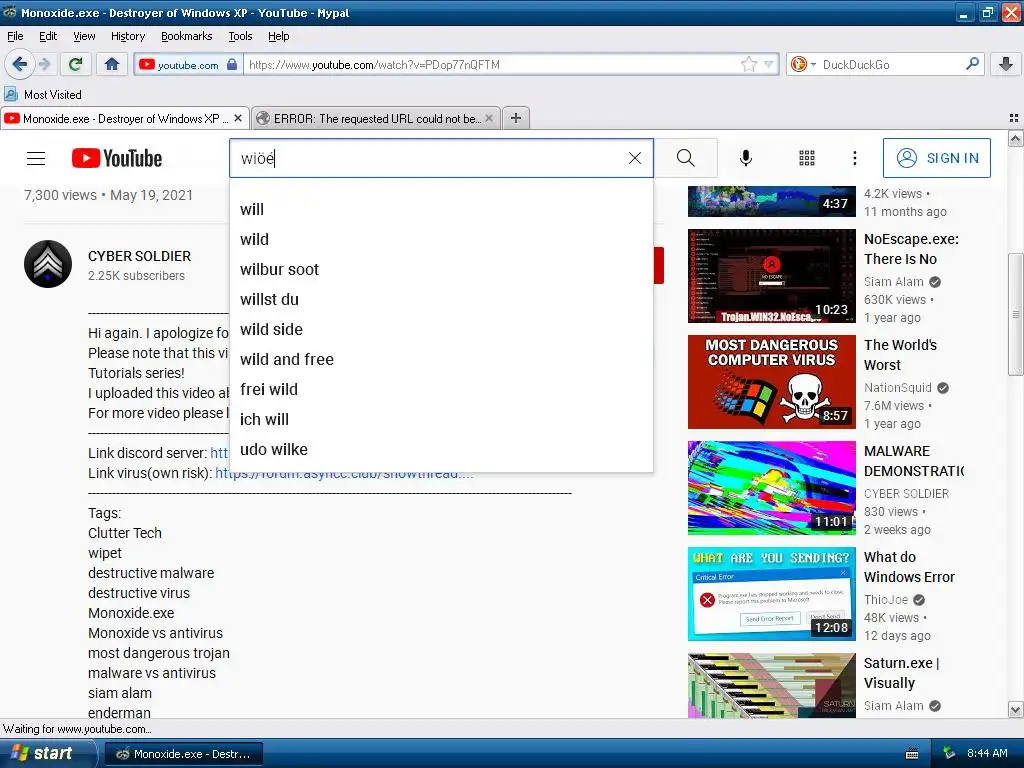This screenshot has width=1024, height=768.
Task: Close the Monoxide.exe tab
Action: 238,118
